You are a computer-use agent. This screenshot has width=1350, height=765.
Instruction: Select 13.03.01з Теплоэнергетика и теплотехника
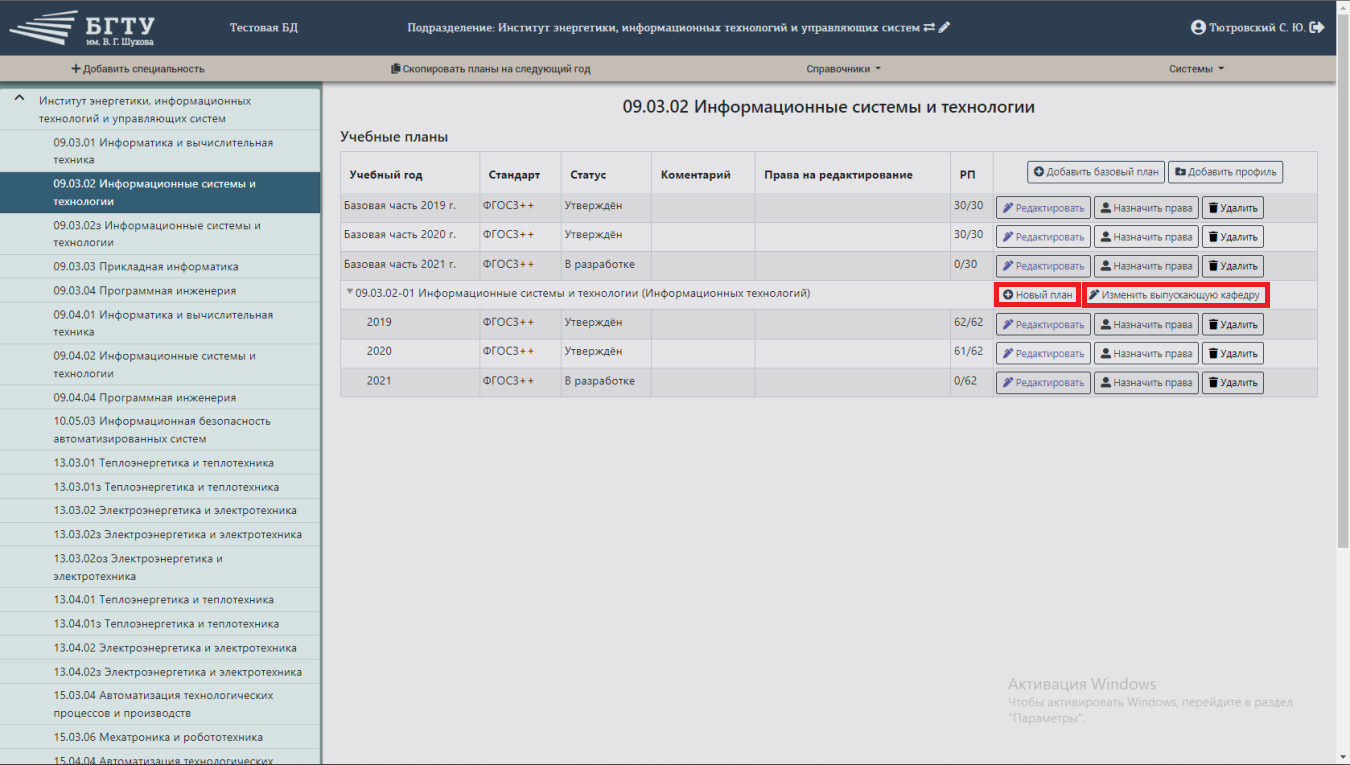[160, 487]
